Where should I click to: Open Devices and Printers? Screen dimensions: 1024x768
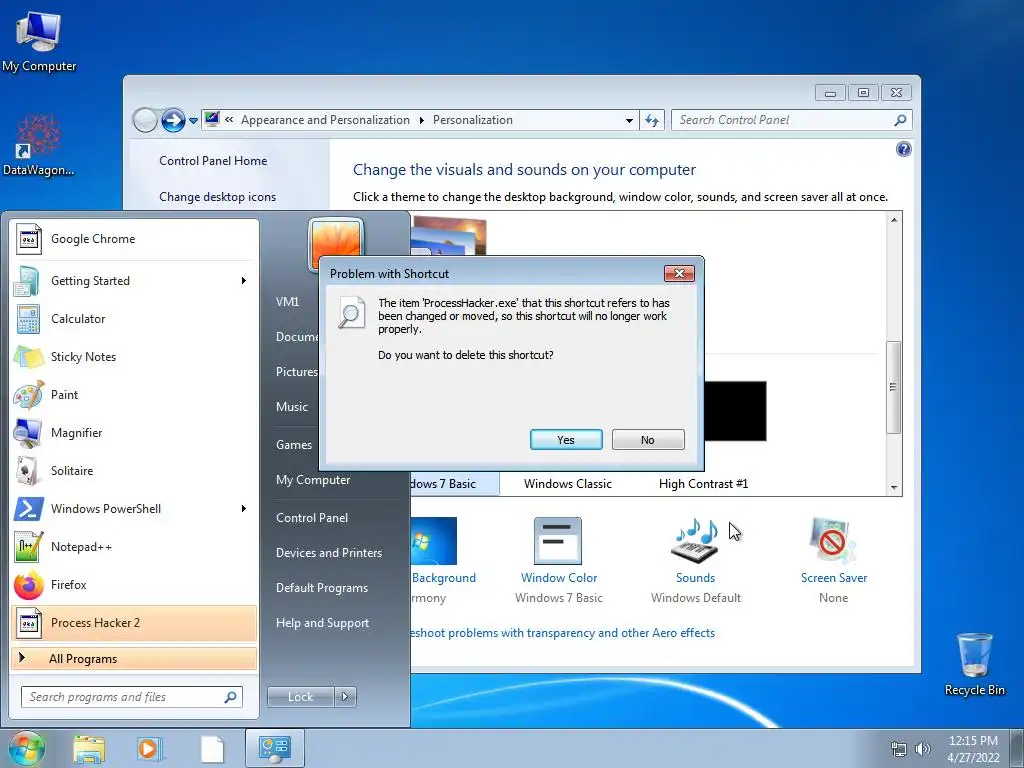(x=328, y=552)
